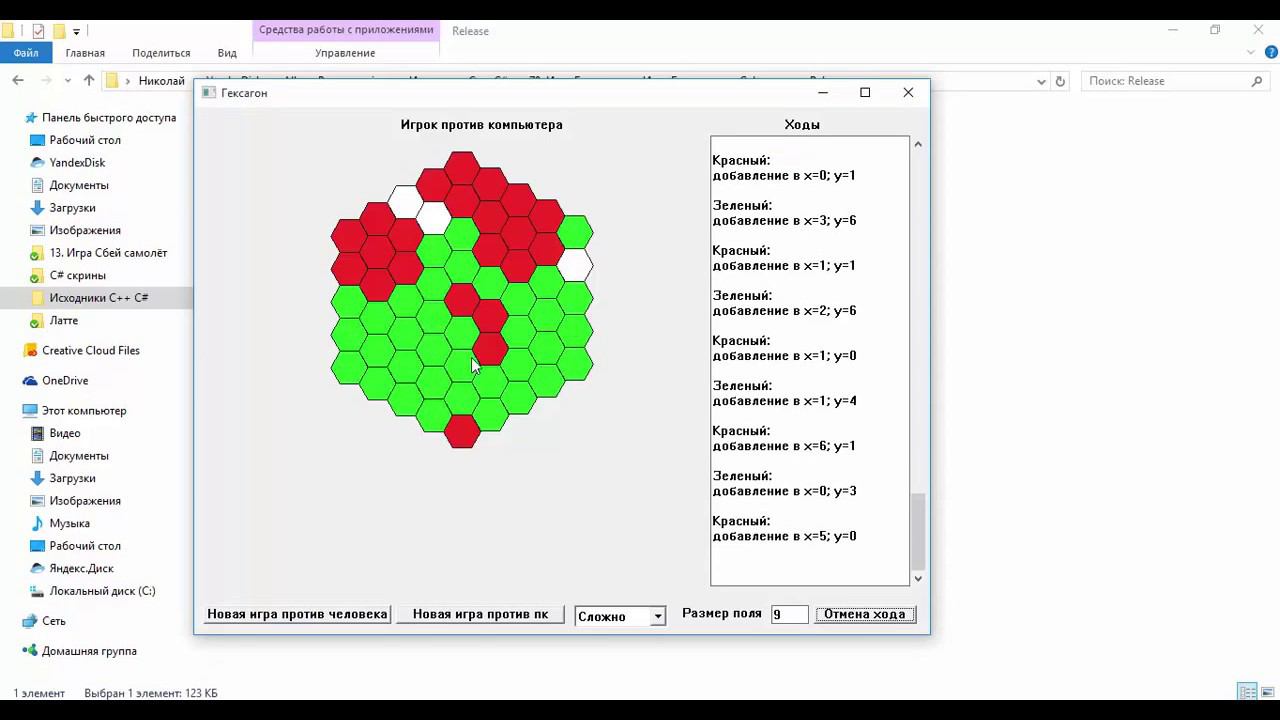Image resolution: width=1280 pixels, height=720 pixels.
Task: Click the search magnifier icon
Action: coord(1257,81)
